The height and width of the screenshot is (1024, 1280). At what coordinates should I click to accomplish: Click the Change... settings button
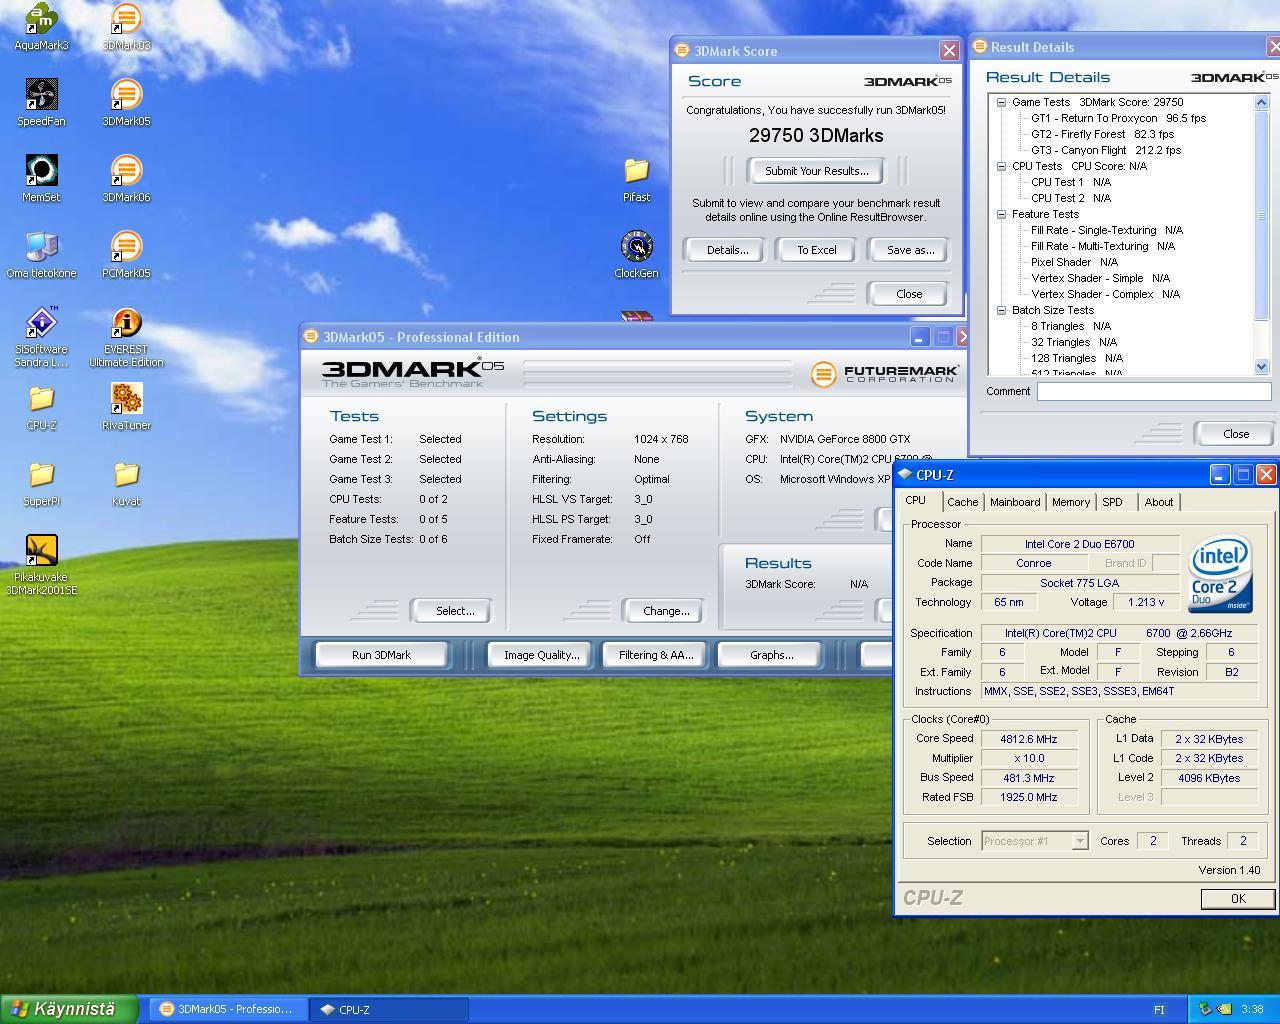pos(666,611)
